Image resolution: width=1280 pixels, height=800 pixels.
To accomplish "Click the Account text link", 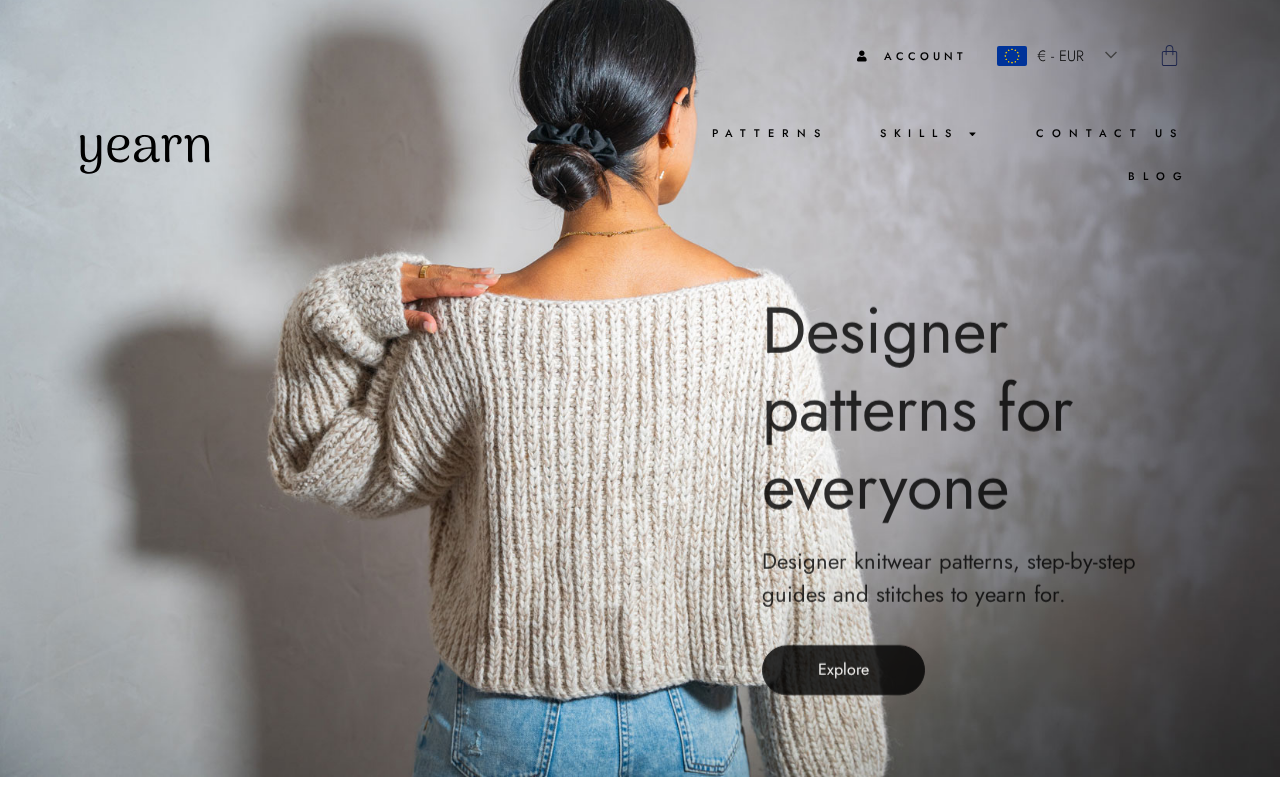I will (924, 56).
